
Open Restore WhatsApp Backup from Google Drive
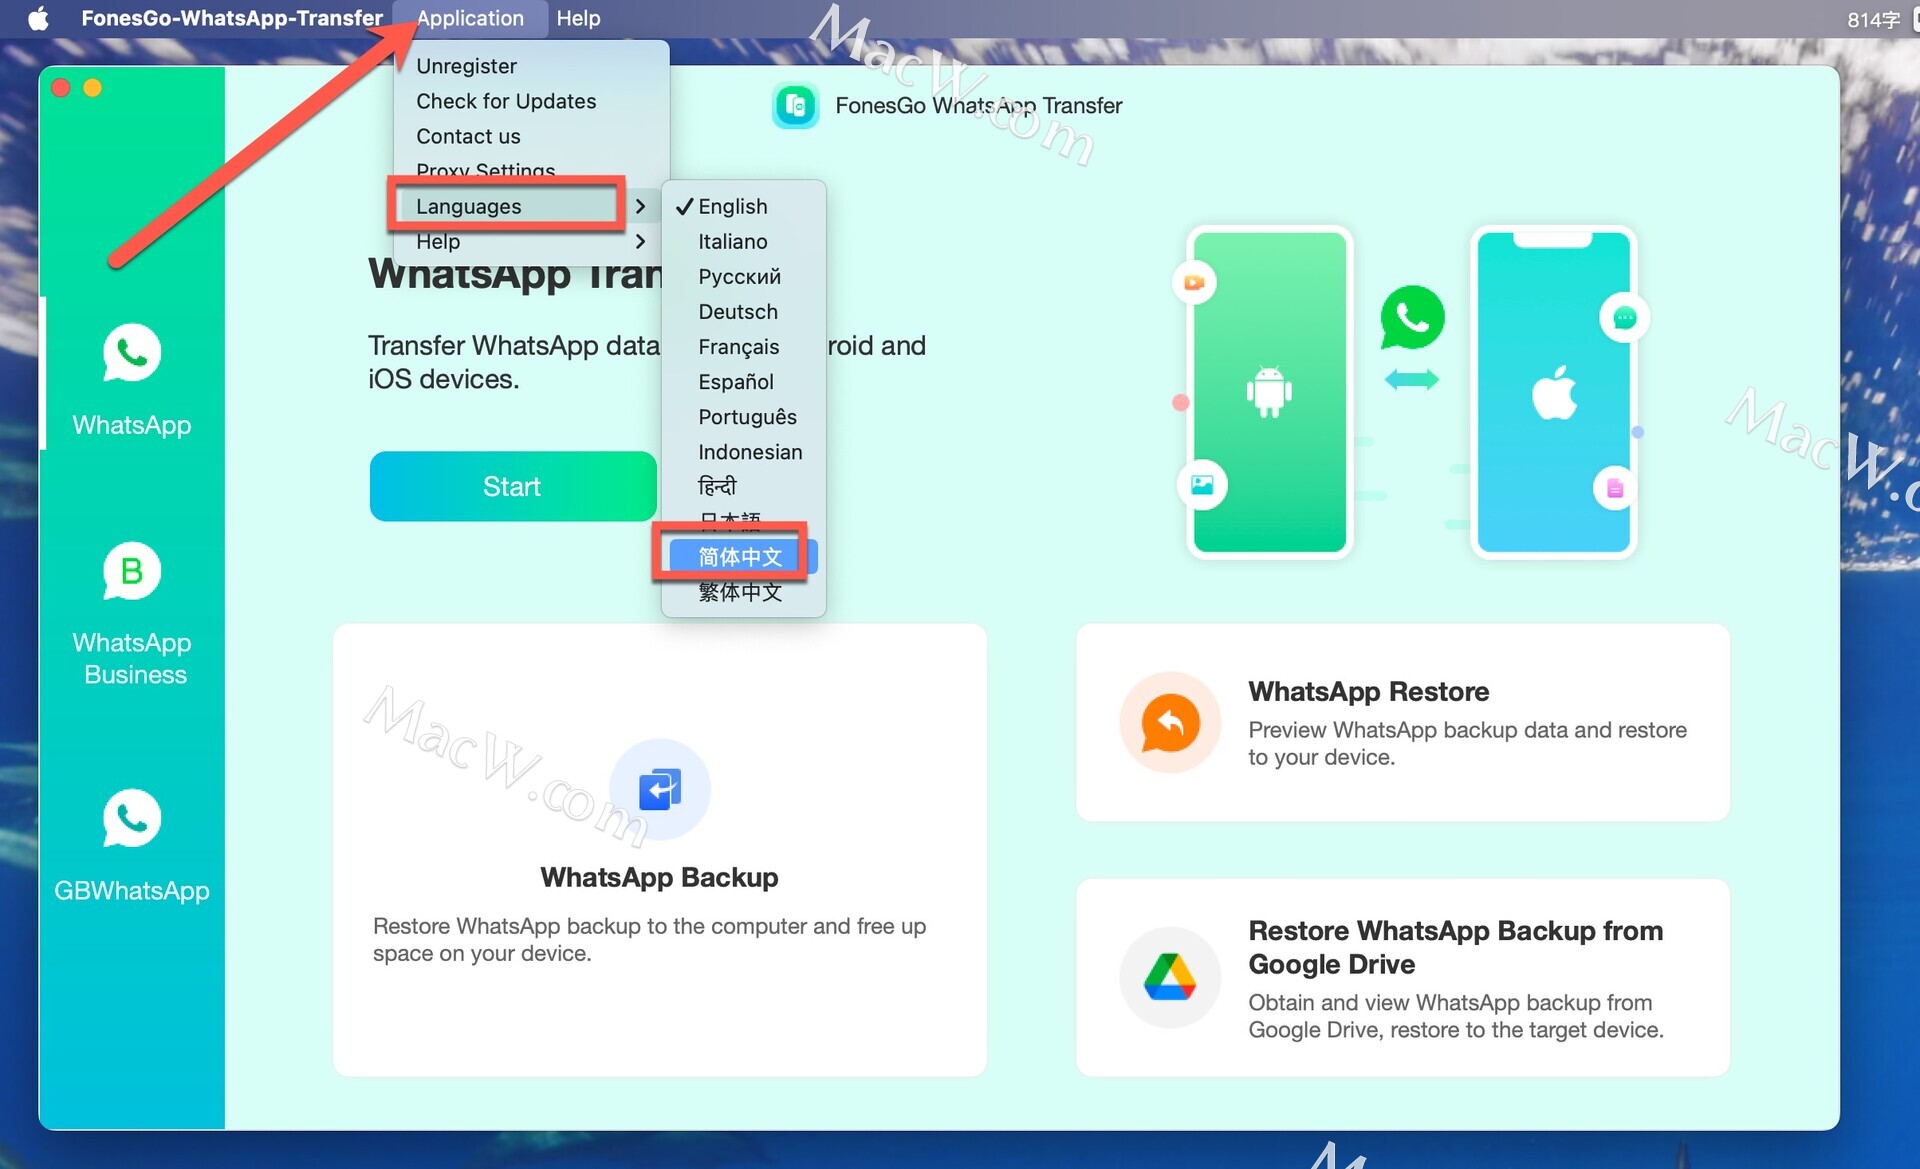point(1403,977)
